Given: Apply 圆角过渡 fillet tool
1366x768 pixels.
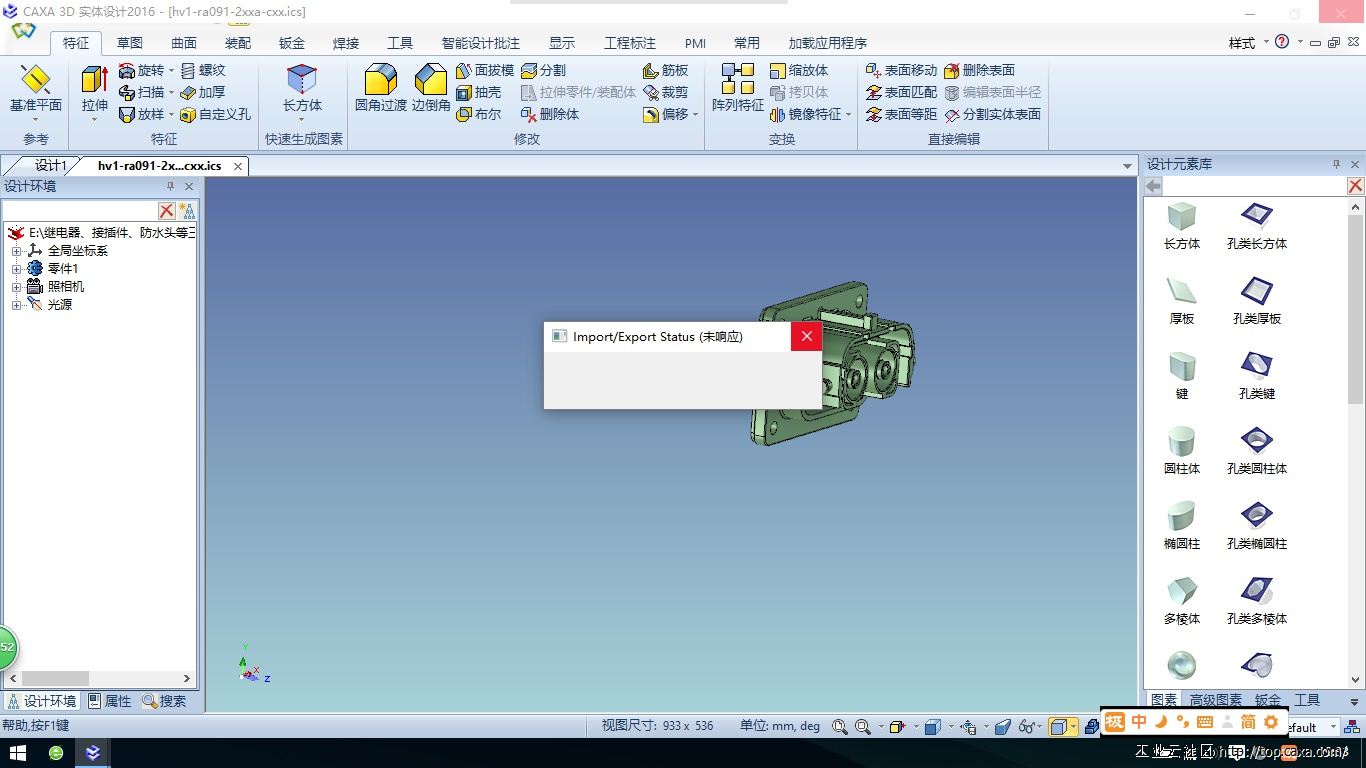Looking at the screenshot, I should (x=381, y=88).
